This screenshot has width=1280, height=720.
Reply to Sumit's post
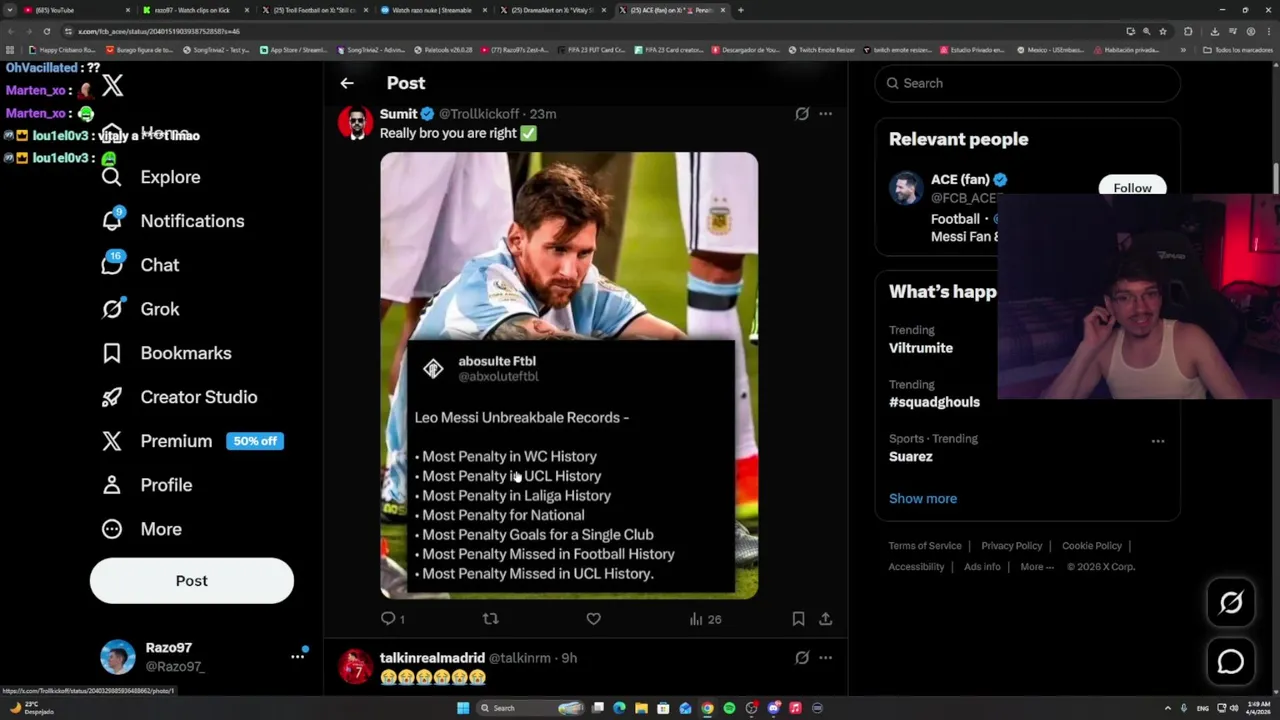[393, 619]
